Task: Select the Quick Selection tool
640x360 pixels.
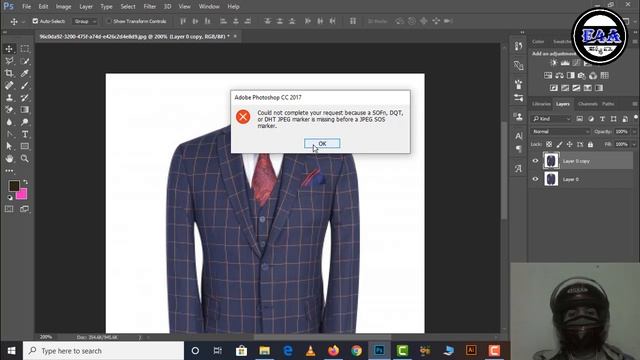Action: [24, 61]
